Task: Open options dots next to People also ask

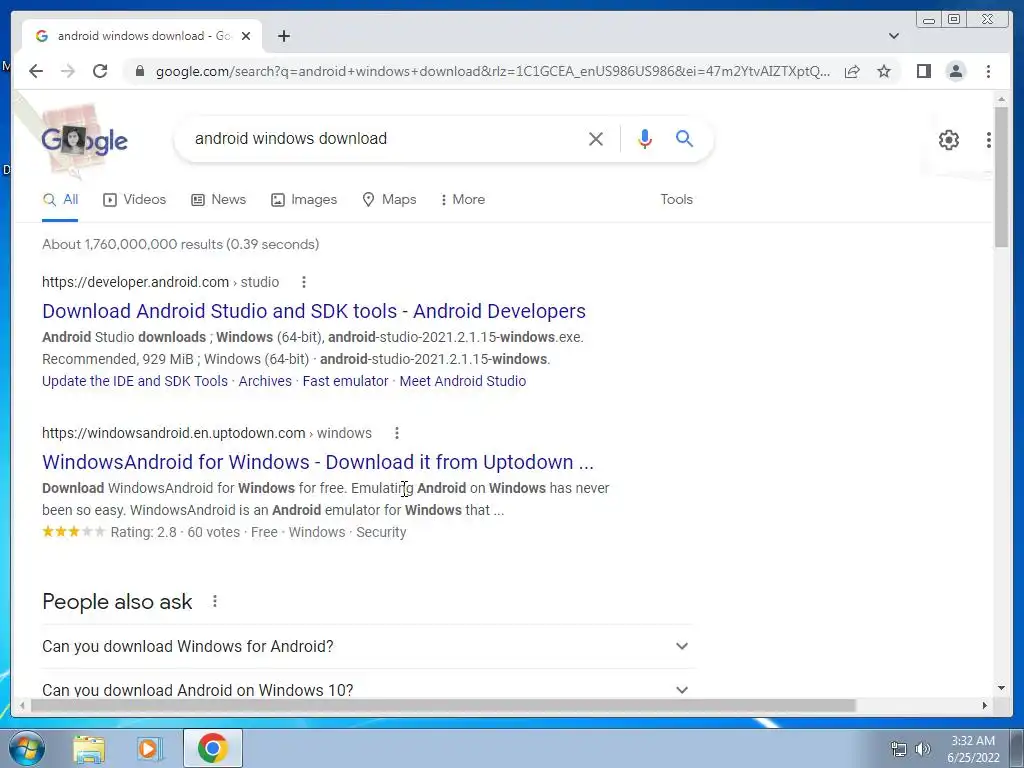Action: (x=215, y=601)
